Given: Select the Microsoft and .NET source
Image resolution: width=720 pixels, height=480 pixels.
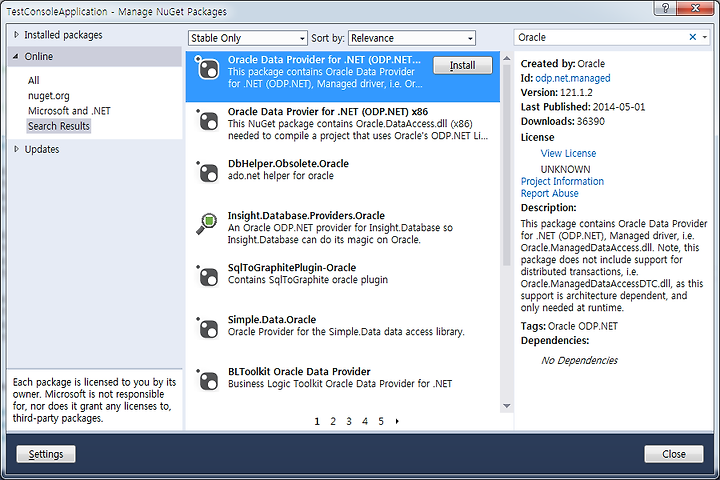Looking at the screenshot, I should [x=69, y=111].
